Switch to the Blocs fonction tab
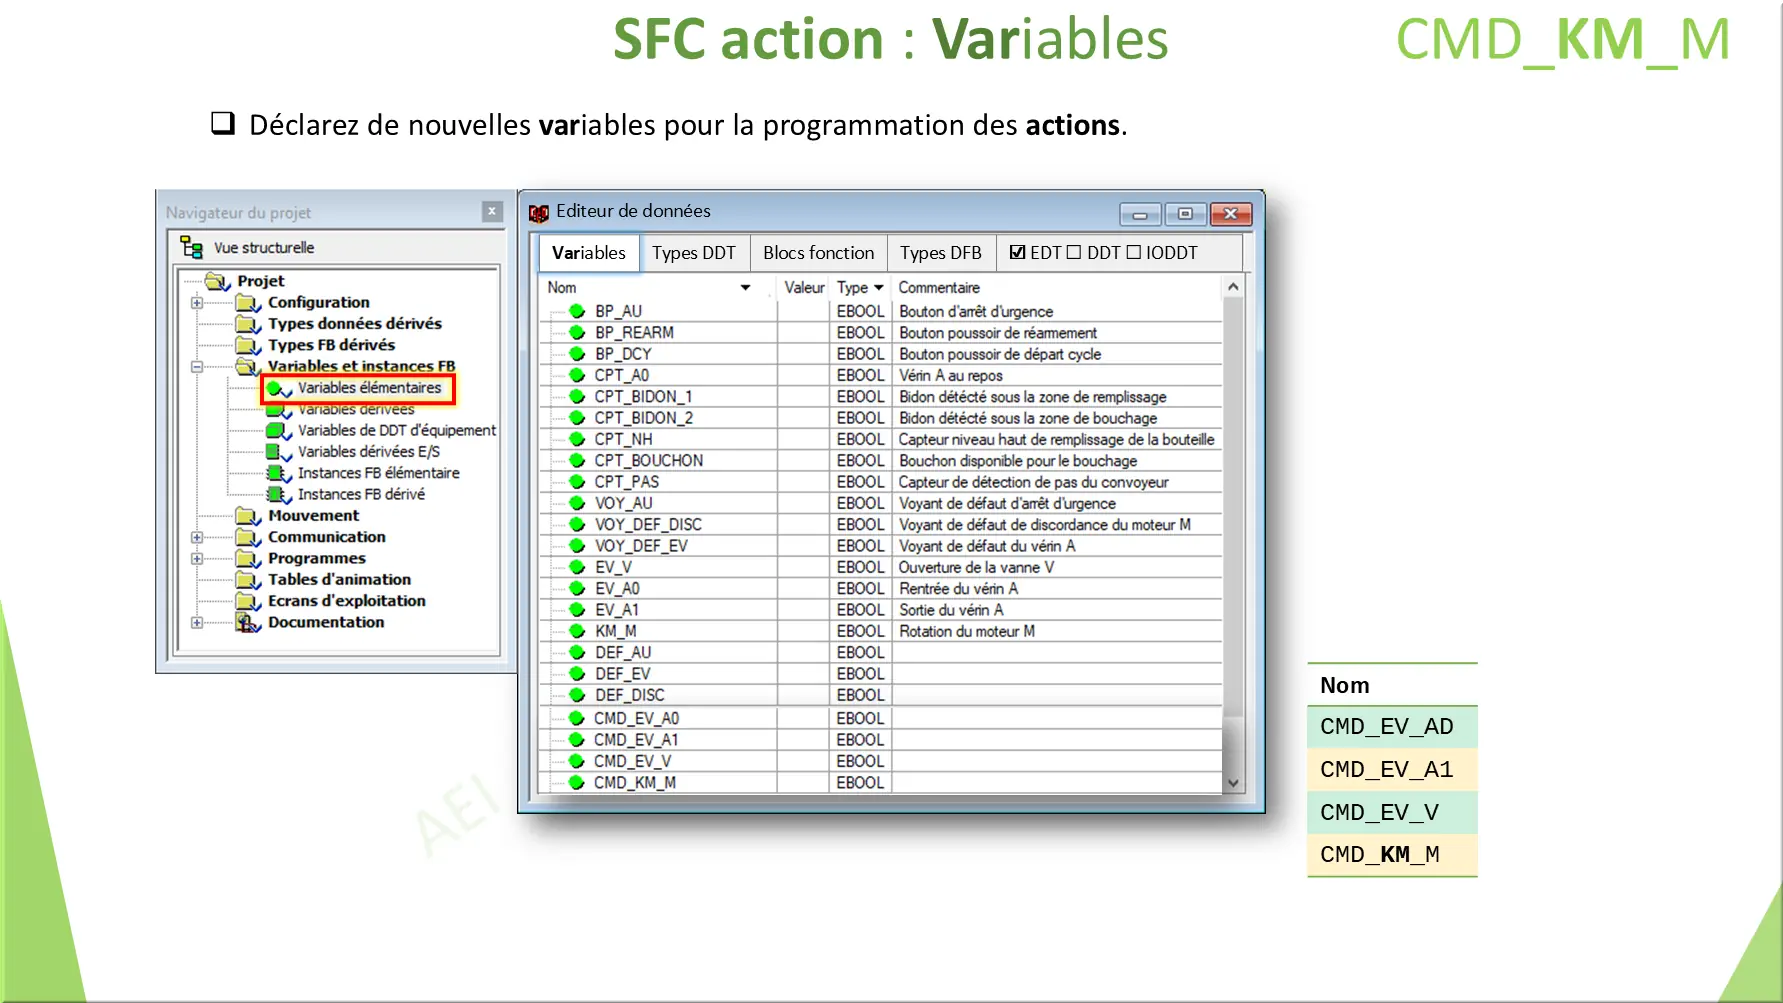 point(818,252)
